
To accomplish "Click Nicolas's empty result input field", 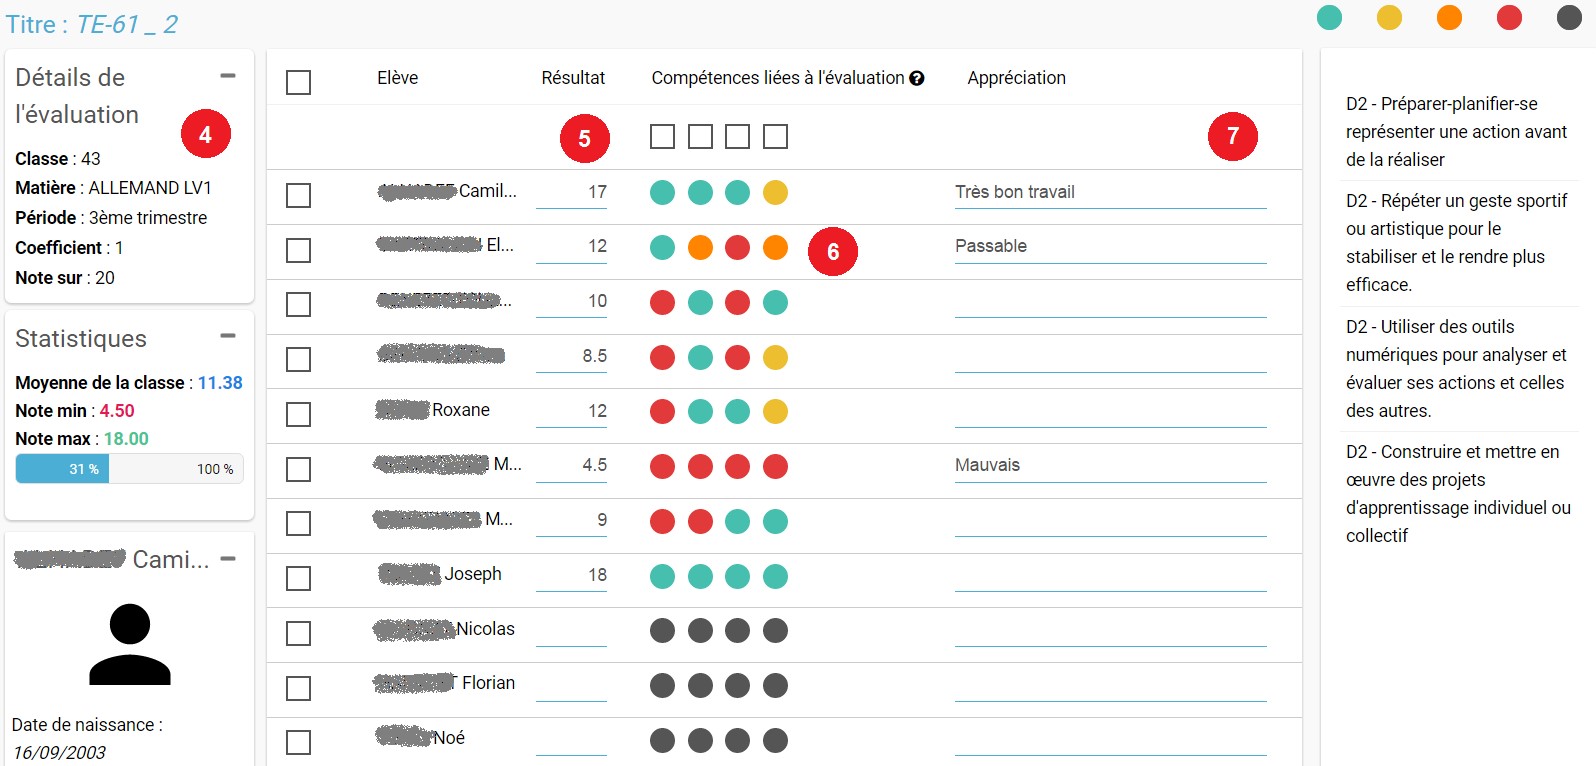I will (571, 631).
